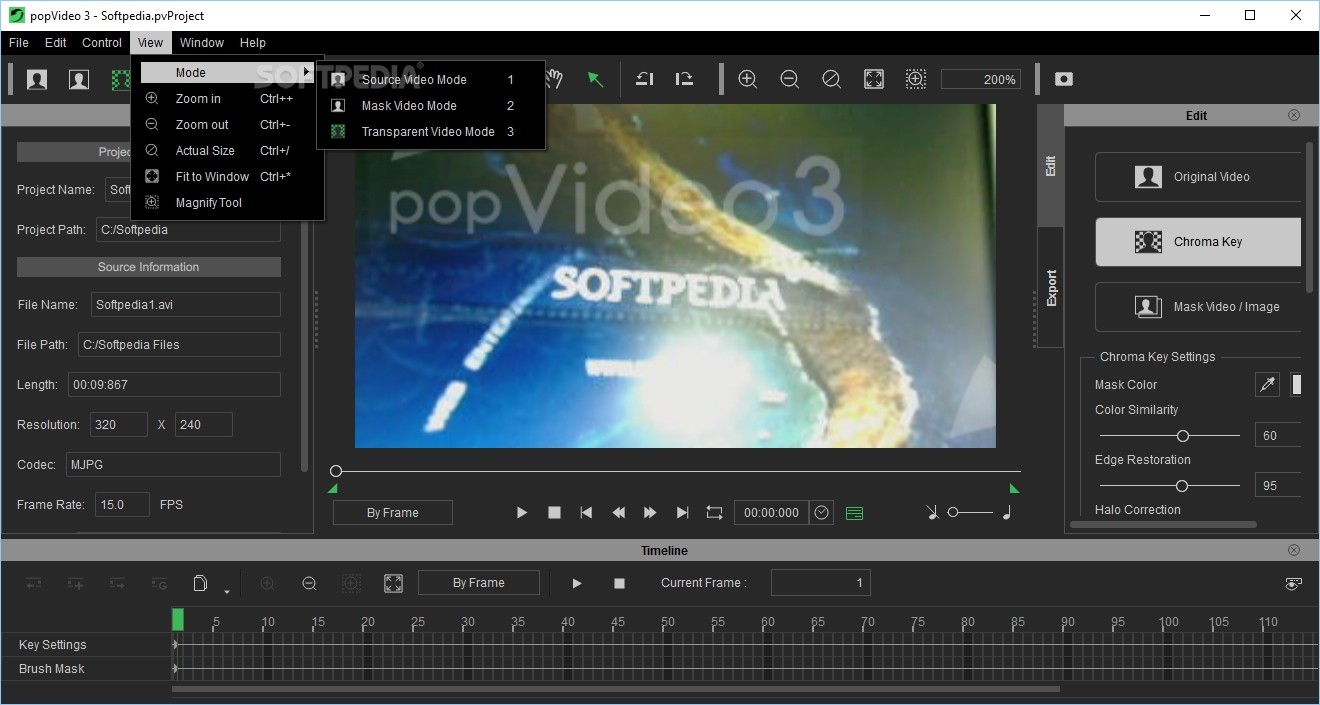Toggle loop playback
The image size is (1320, 705).
click(x=714, y=513)
